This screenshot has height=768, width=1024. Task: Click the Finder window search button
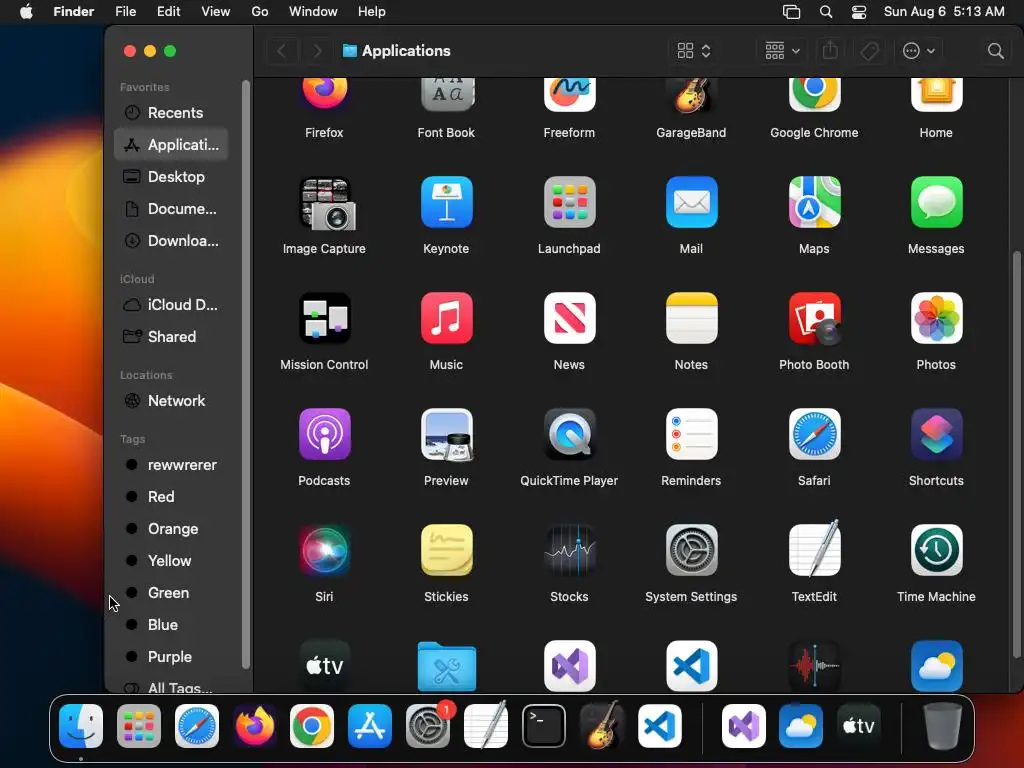pyautogui.click(x=995, y=51)
